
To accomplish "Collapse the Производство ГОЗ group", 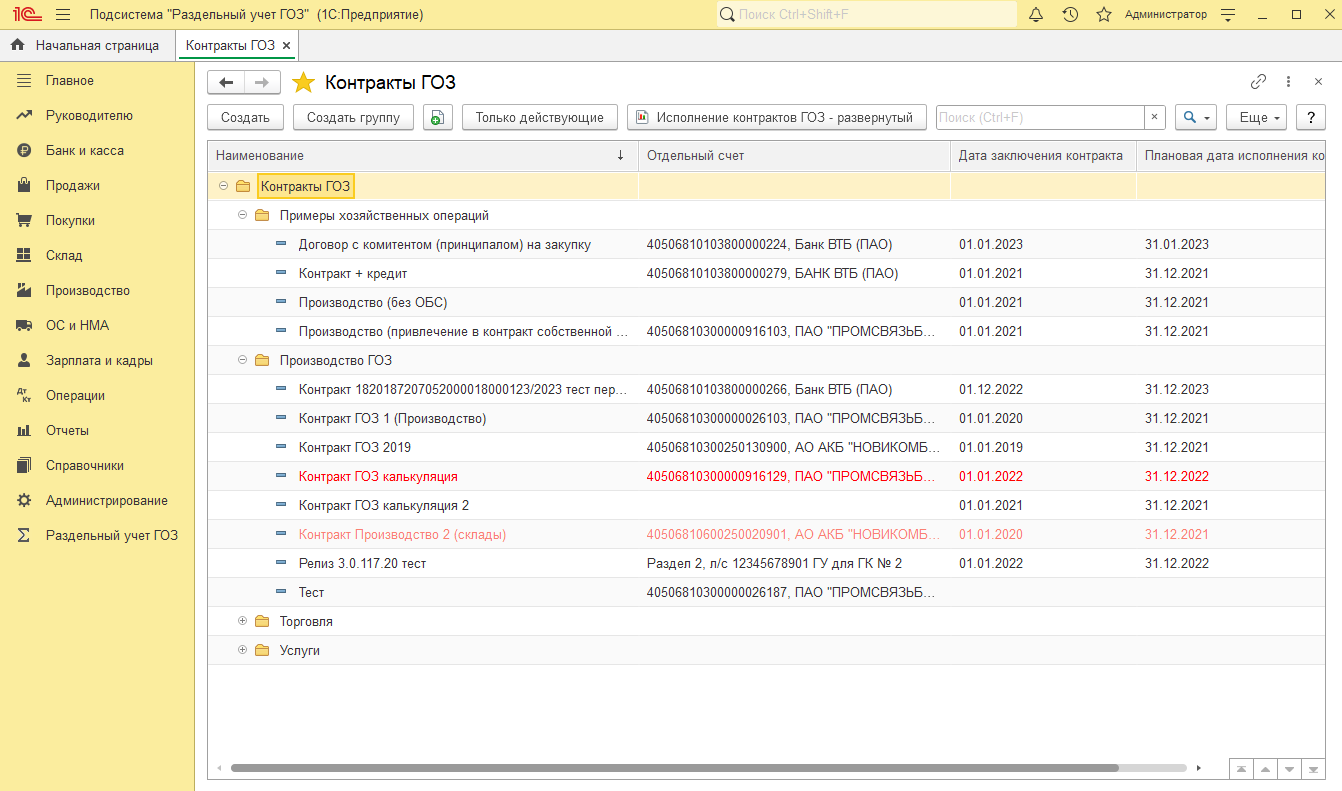I will pos(242,360).
